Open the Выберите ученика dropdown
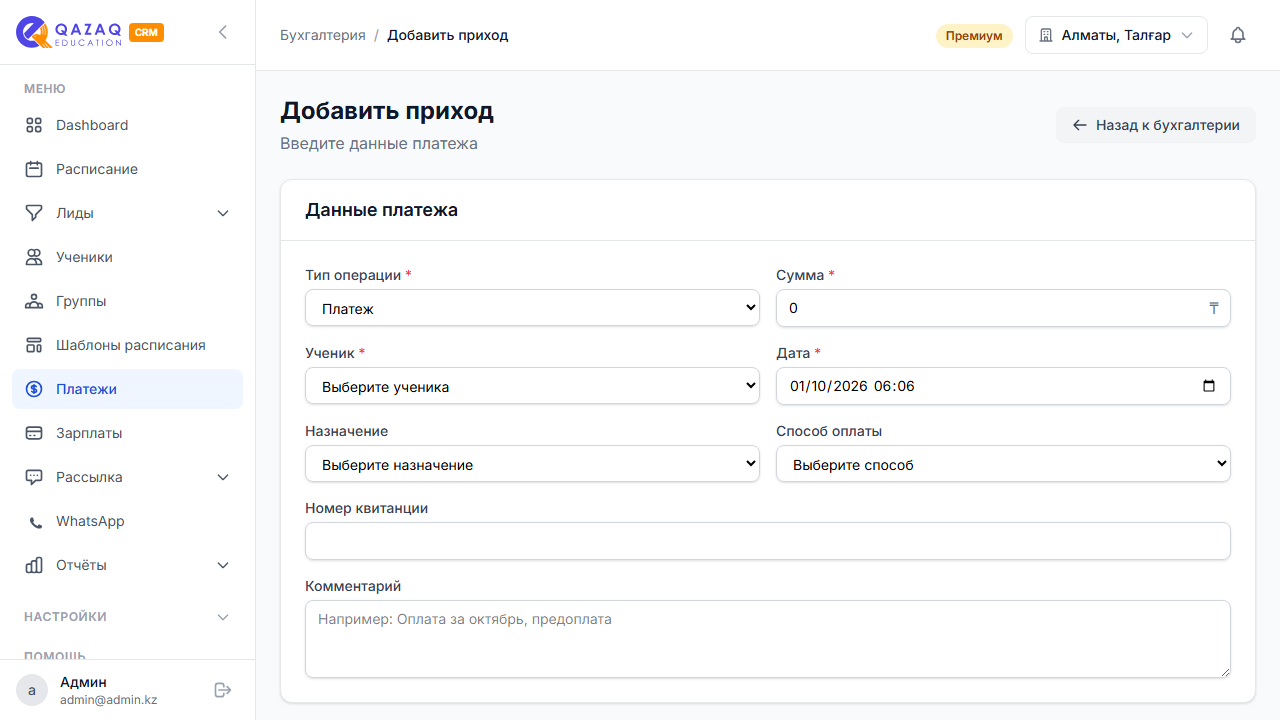 [532, 386]
